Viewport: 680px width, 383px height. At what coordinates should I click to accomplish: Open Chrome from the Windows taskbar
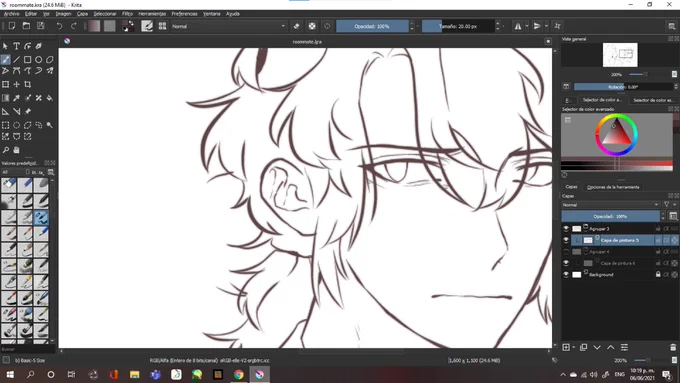pos(239,374)
